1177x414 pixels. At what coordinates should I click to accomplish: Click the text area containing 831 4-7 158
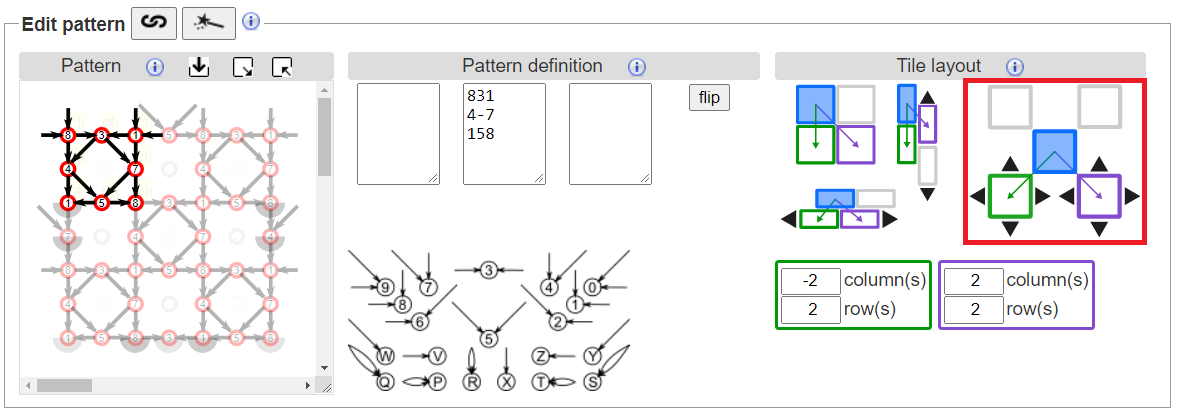point(504,133)
